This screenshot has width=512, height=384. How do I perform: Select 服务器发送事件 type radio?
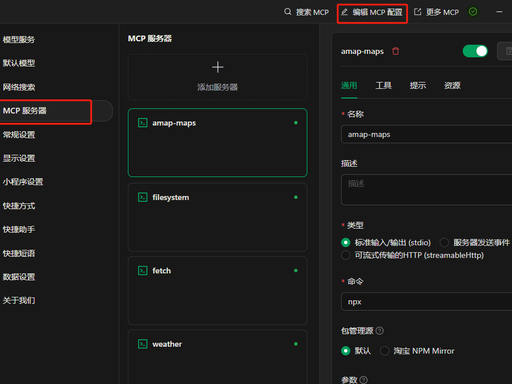(444, 242)
